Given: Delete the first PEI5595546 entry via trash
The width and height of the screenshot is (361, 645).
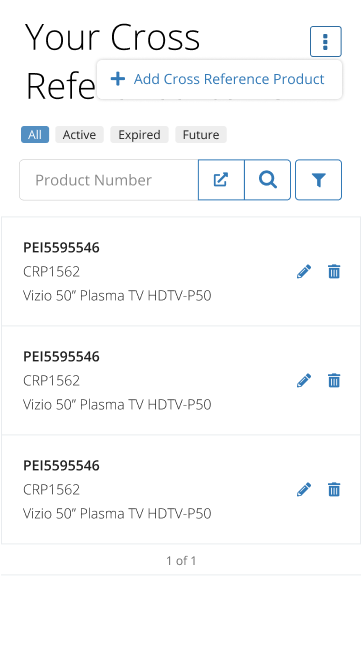Looking at the screenshot, I should coord(334,271).
